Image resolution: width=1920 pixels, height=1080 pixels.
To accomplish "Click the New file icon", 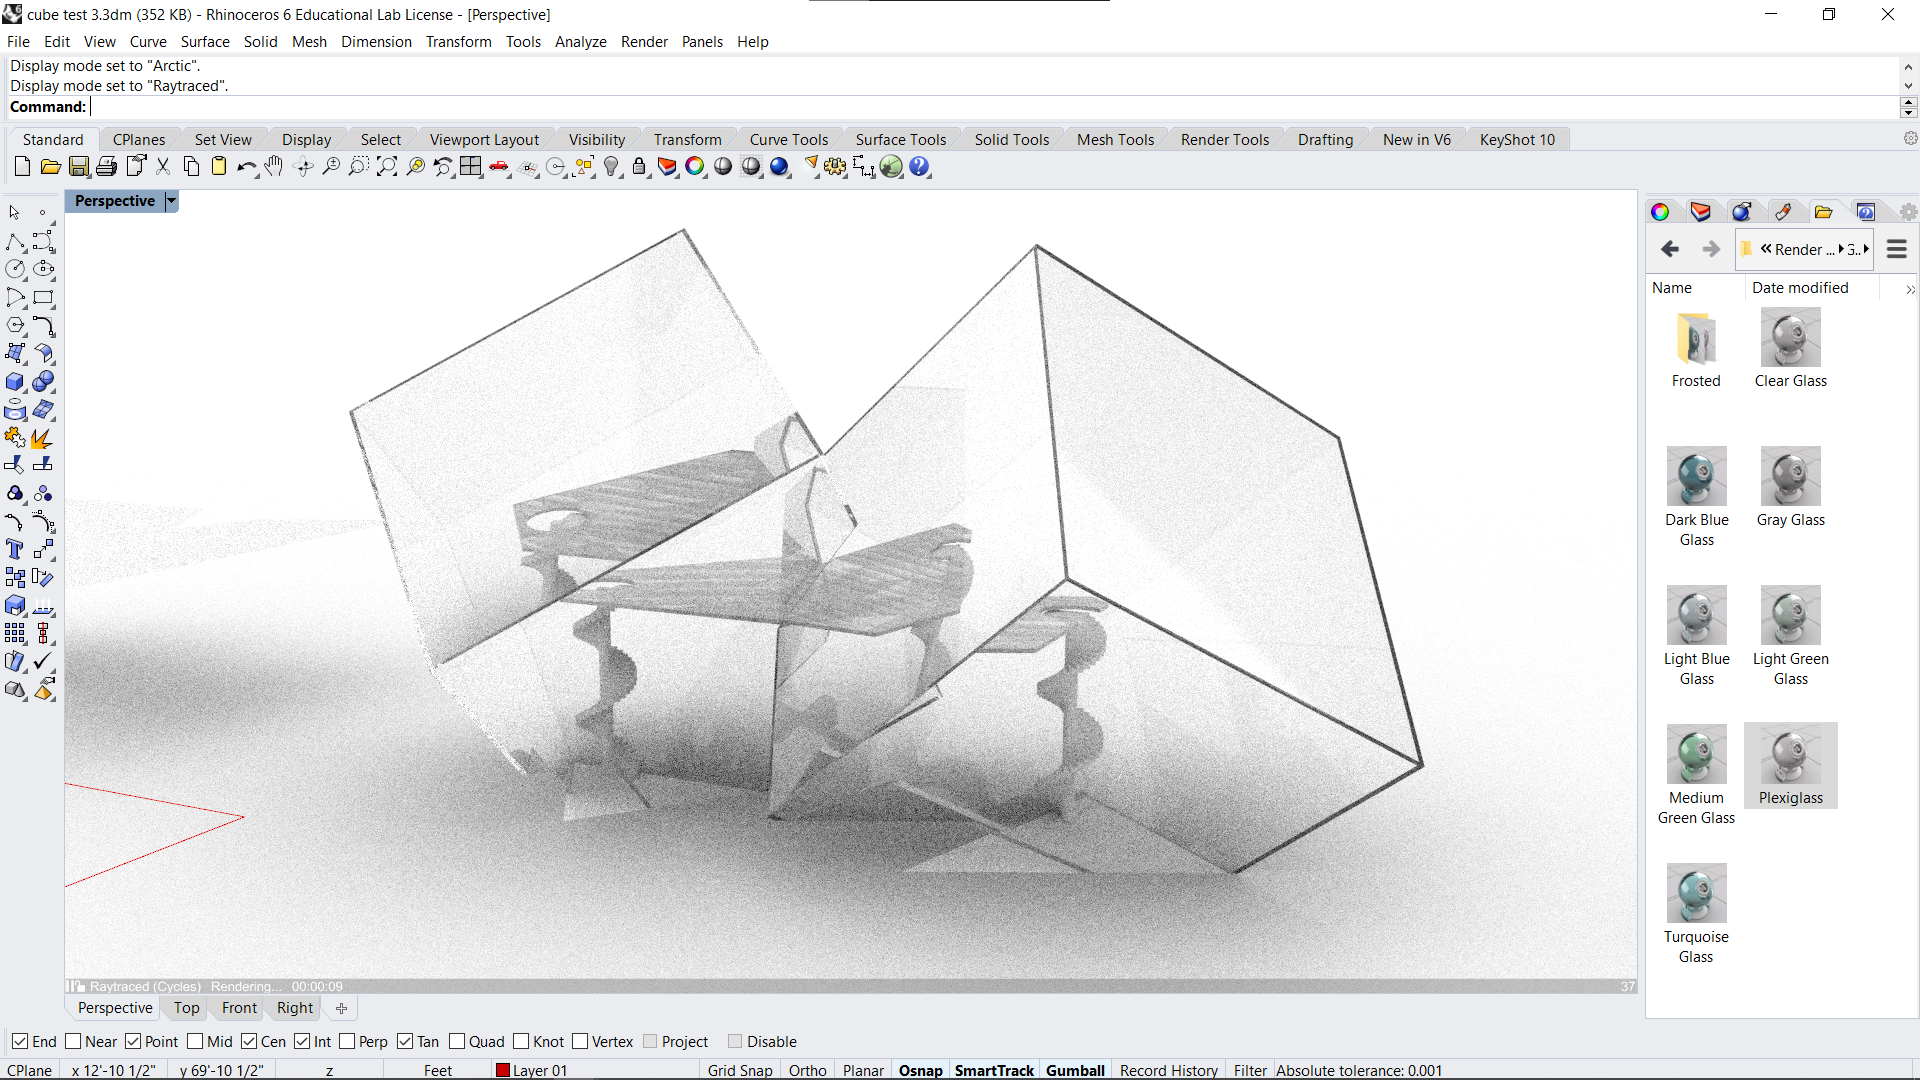I will pyautogui.click(x=22, y=167).
